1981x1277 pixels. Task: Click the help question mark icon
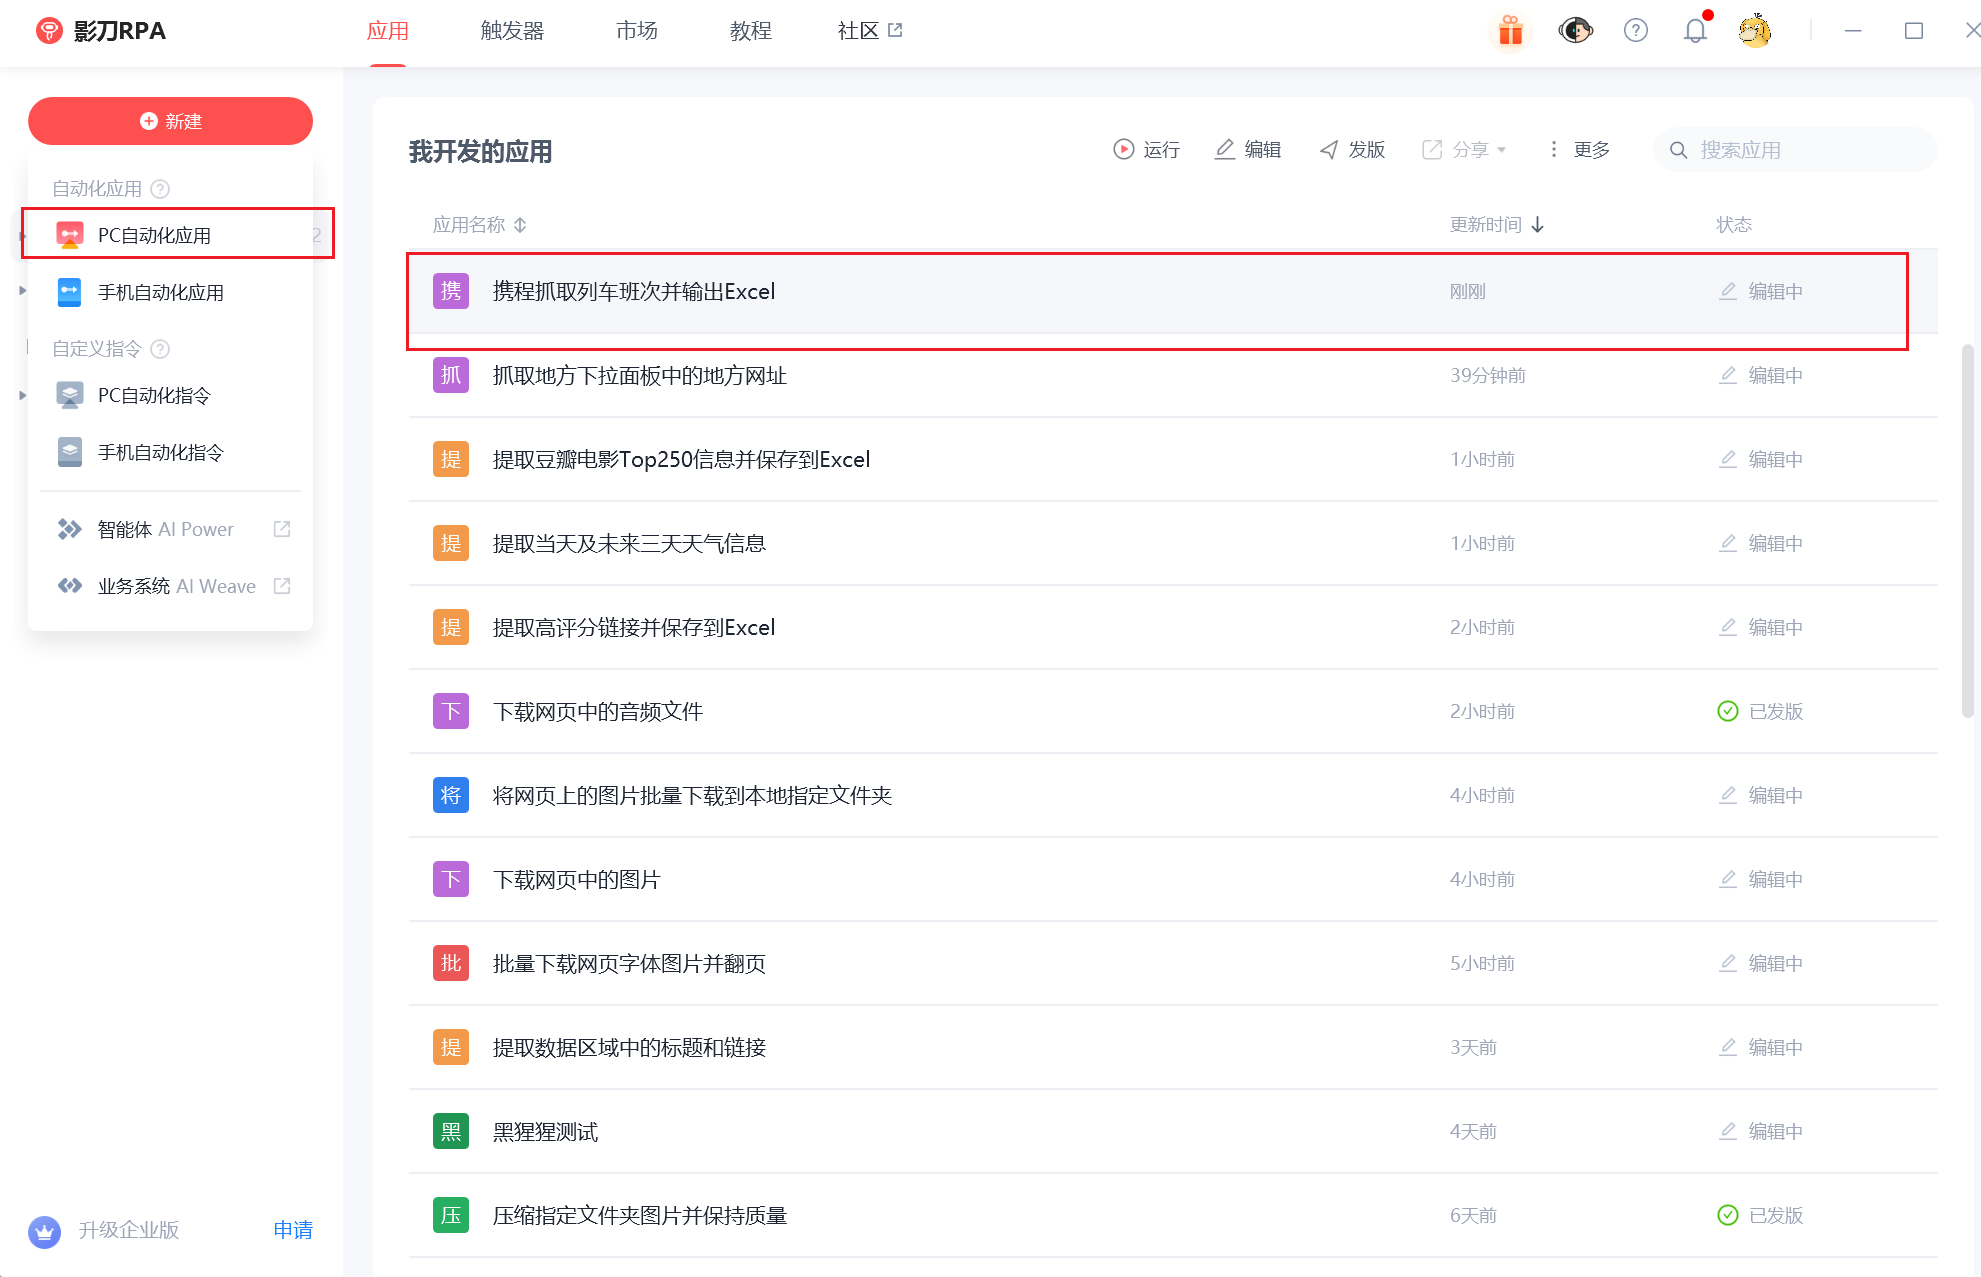click(x=1636, y=31)
